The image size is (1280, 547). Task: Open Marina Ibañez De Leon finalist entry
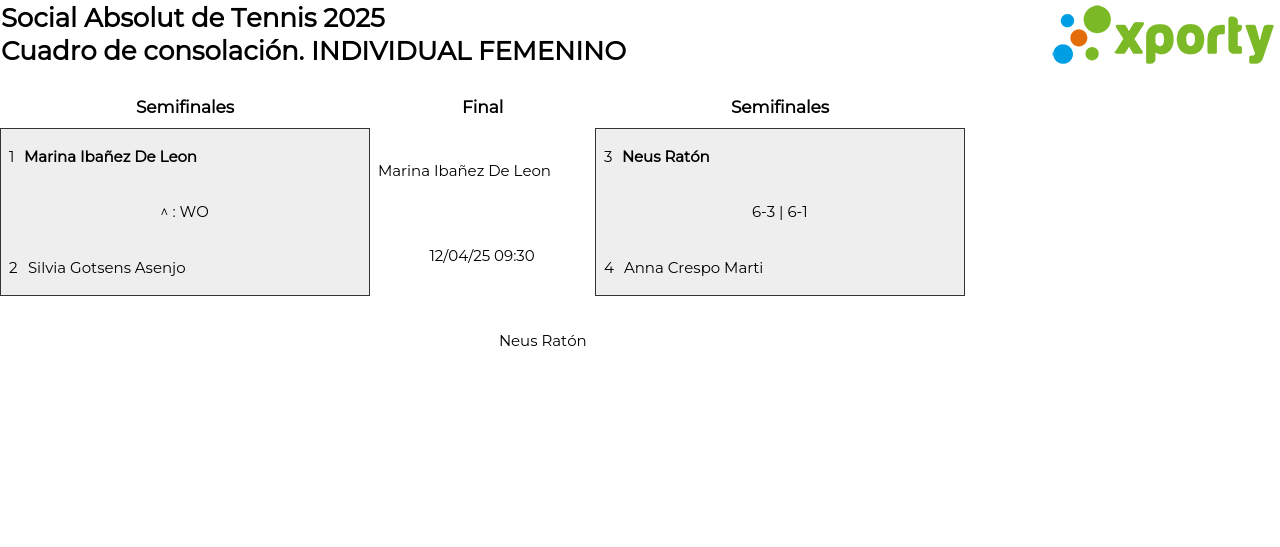464,171
